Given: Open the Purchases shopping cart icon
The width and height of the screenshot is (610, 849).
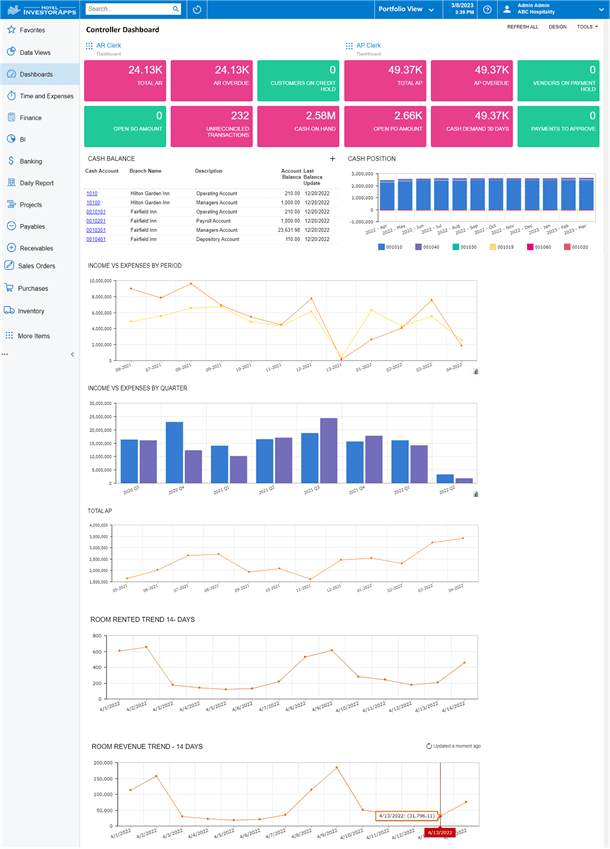Looking at the screenshot, I should 9,288.
